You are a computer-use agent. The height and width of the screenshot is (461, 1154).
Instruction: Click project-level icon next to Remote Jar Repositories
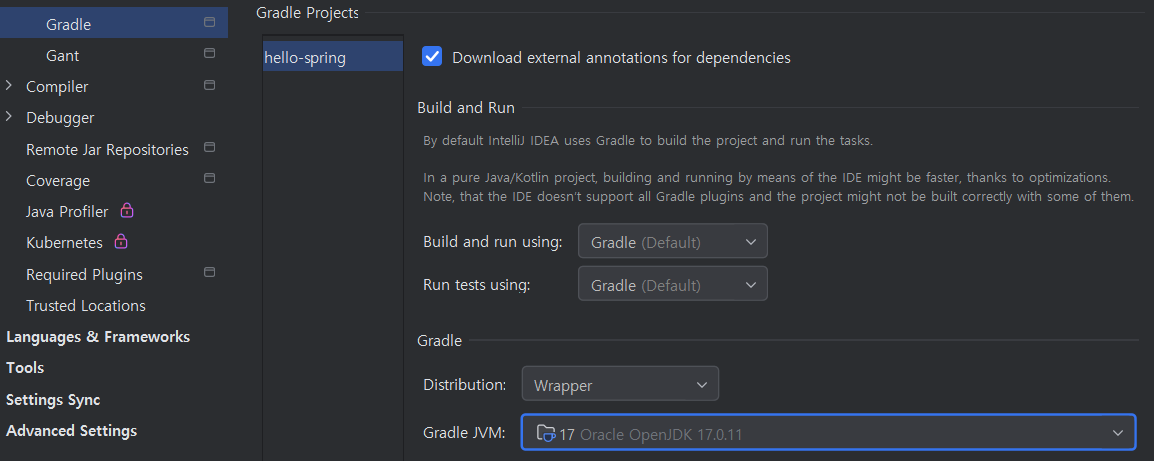pyautogui.click(x=209, y=147)
